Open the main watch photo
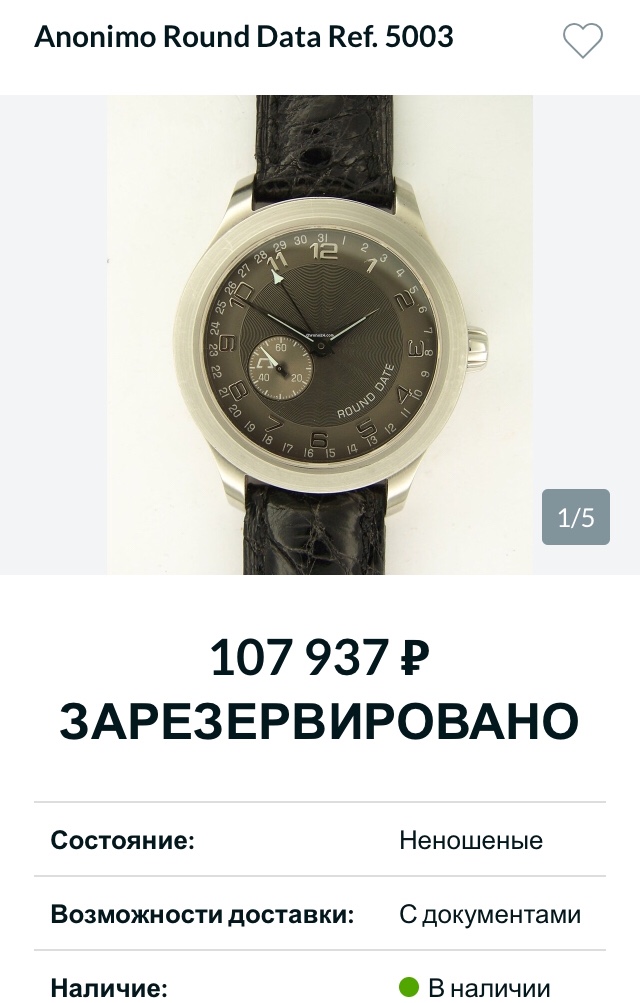Image resolution: width=640 pixels, height=1003 pixels. point(320,335)
